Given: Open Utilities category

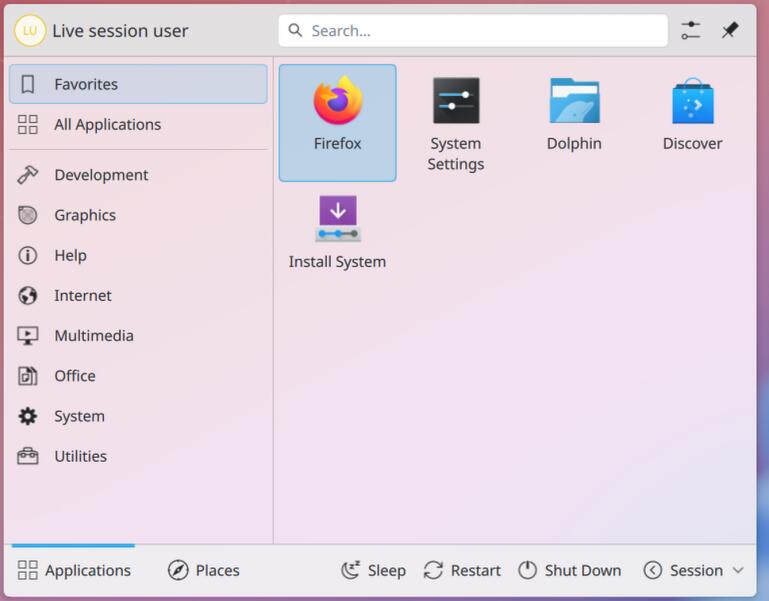Looking at the screenshot, I should tap(138, 456).
